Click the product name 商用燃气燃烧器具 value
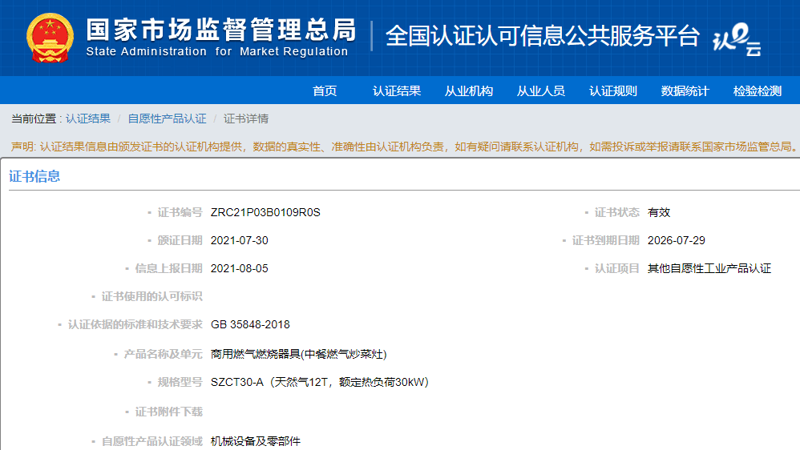 (x=298, y=354)
